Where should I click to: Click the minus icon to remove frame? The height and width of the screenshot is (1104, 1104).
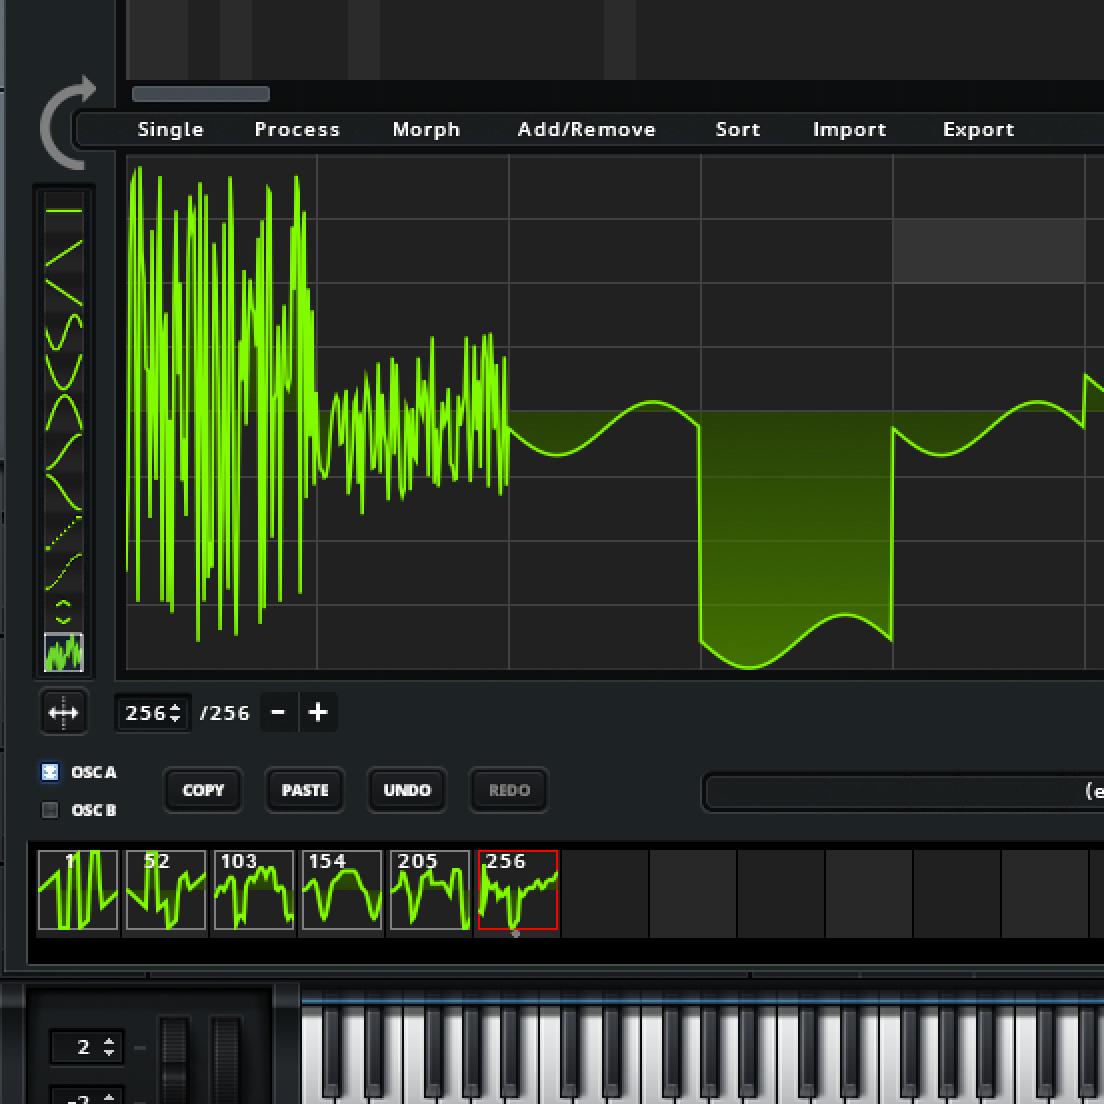pyautogui.click(x=279, y=712)
